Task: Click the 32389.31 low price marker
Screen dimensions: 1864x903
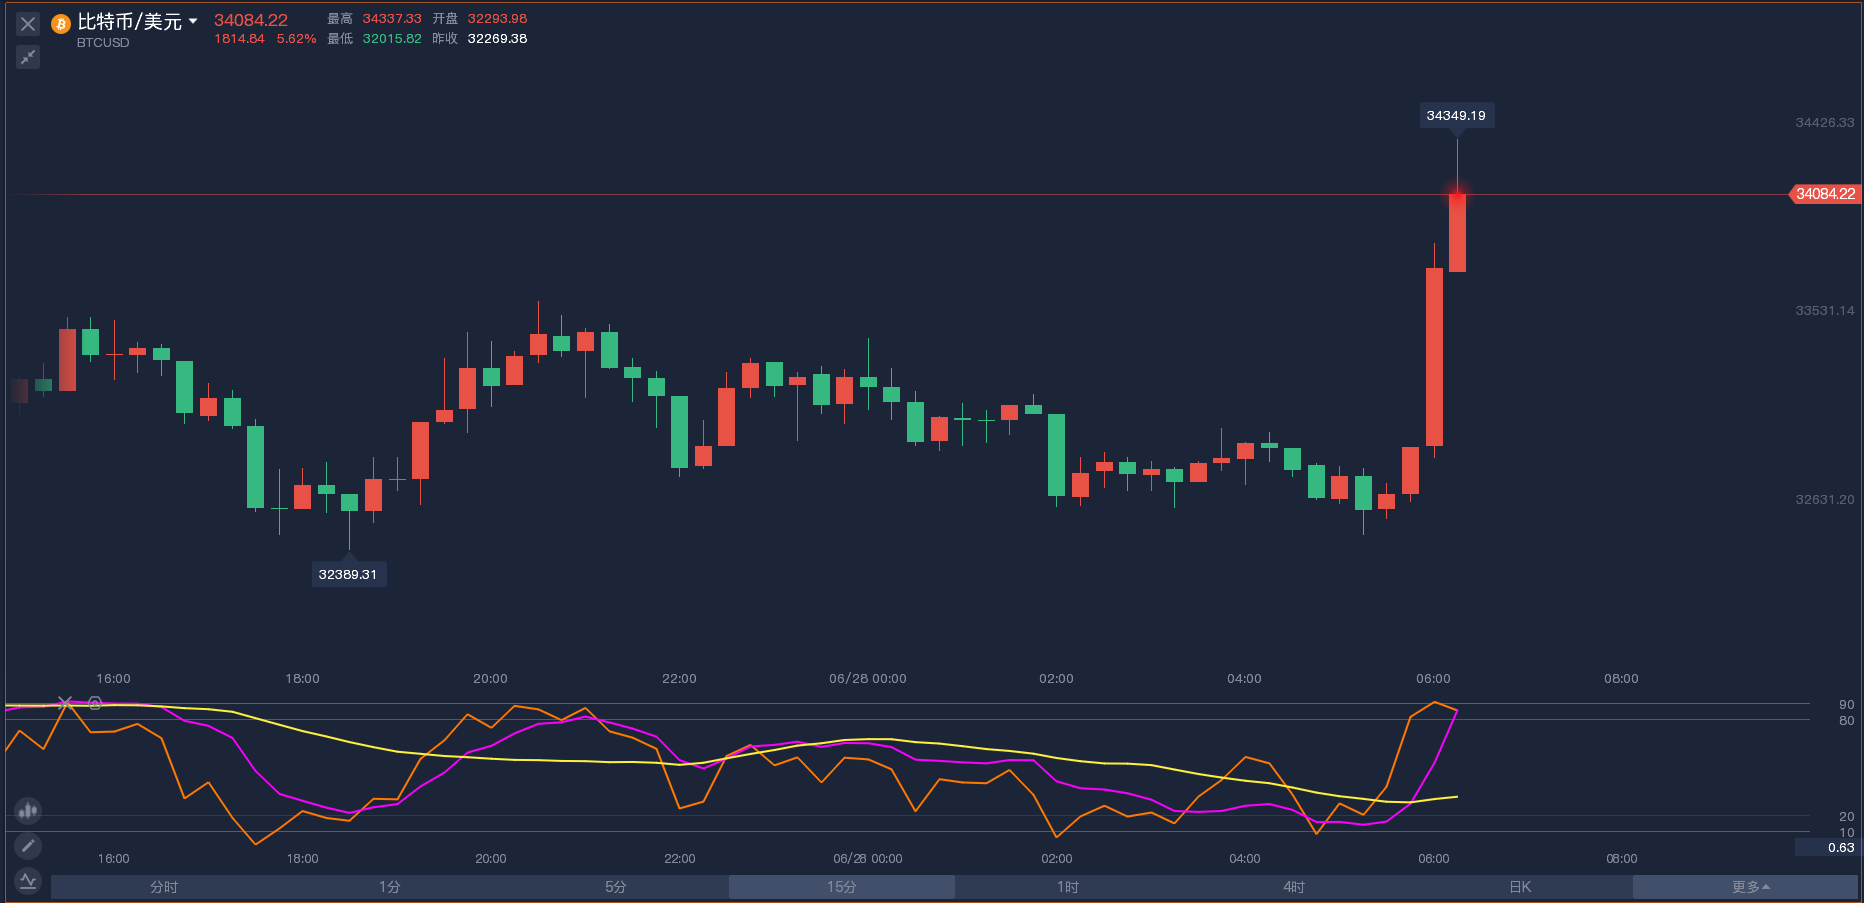Action: click(x=348, y=574)
